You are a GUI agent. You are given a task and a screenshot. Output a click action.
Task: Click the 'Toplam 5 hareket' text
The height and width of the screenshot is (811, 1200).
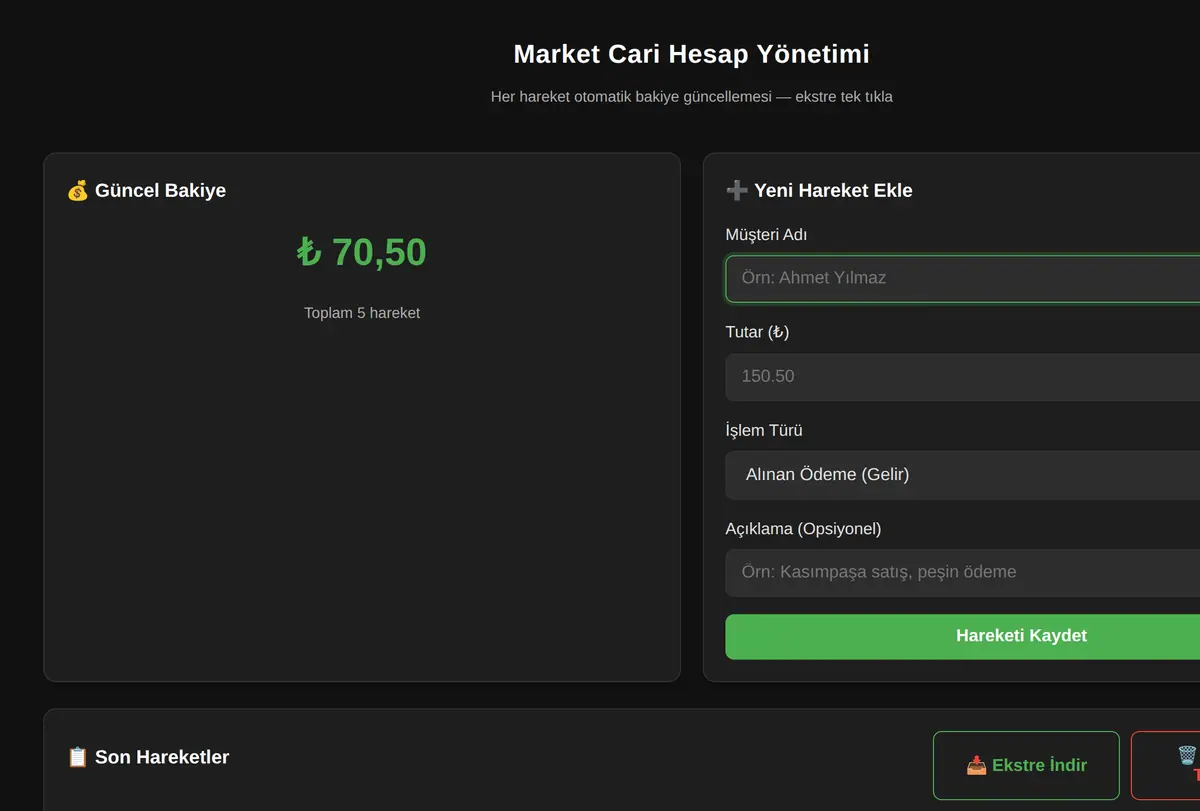[x=362, y=313]
